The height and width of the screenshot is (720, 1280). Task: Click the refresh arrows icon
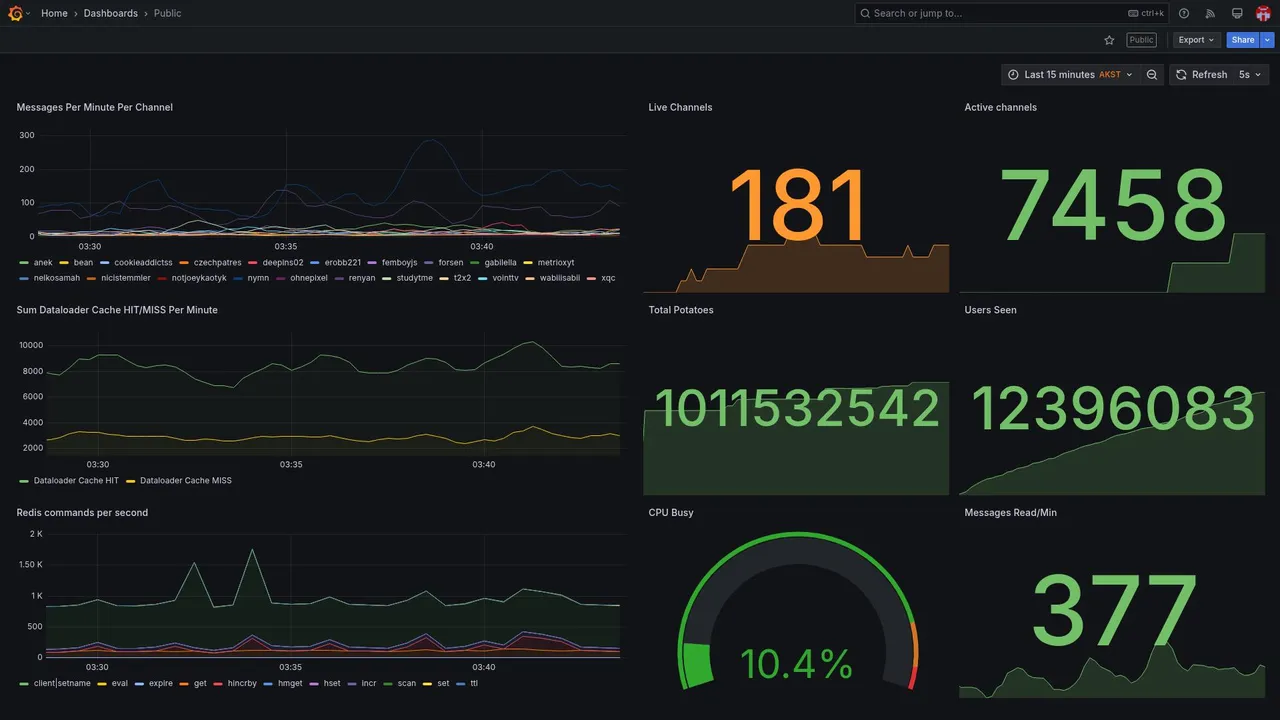[x=1181, y=75]
